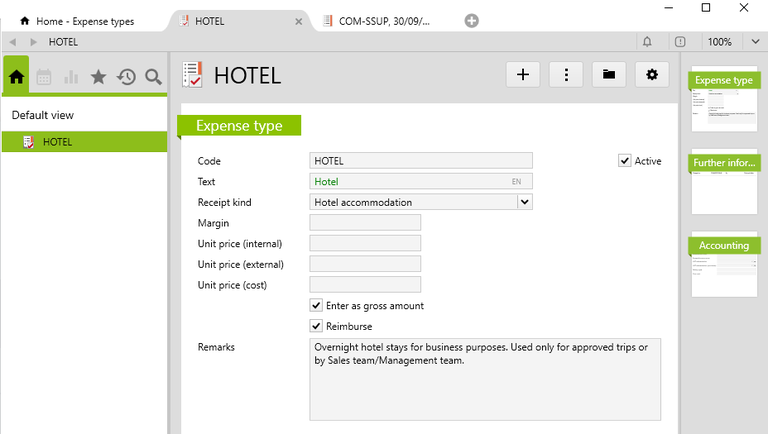Click the Home icon in the sidebar
This screenshot has height=434, width=768.
tap(16, 76)
